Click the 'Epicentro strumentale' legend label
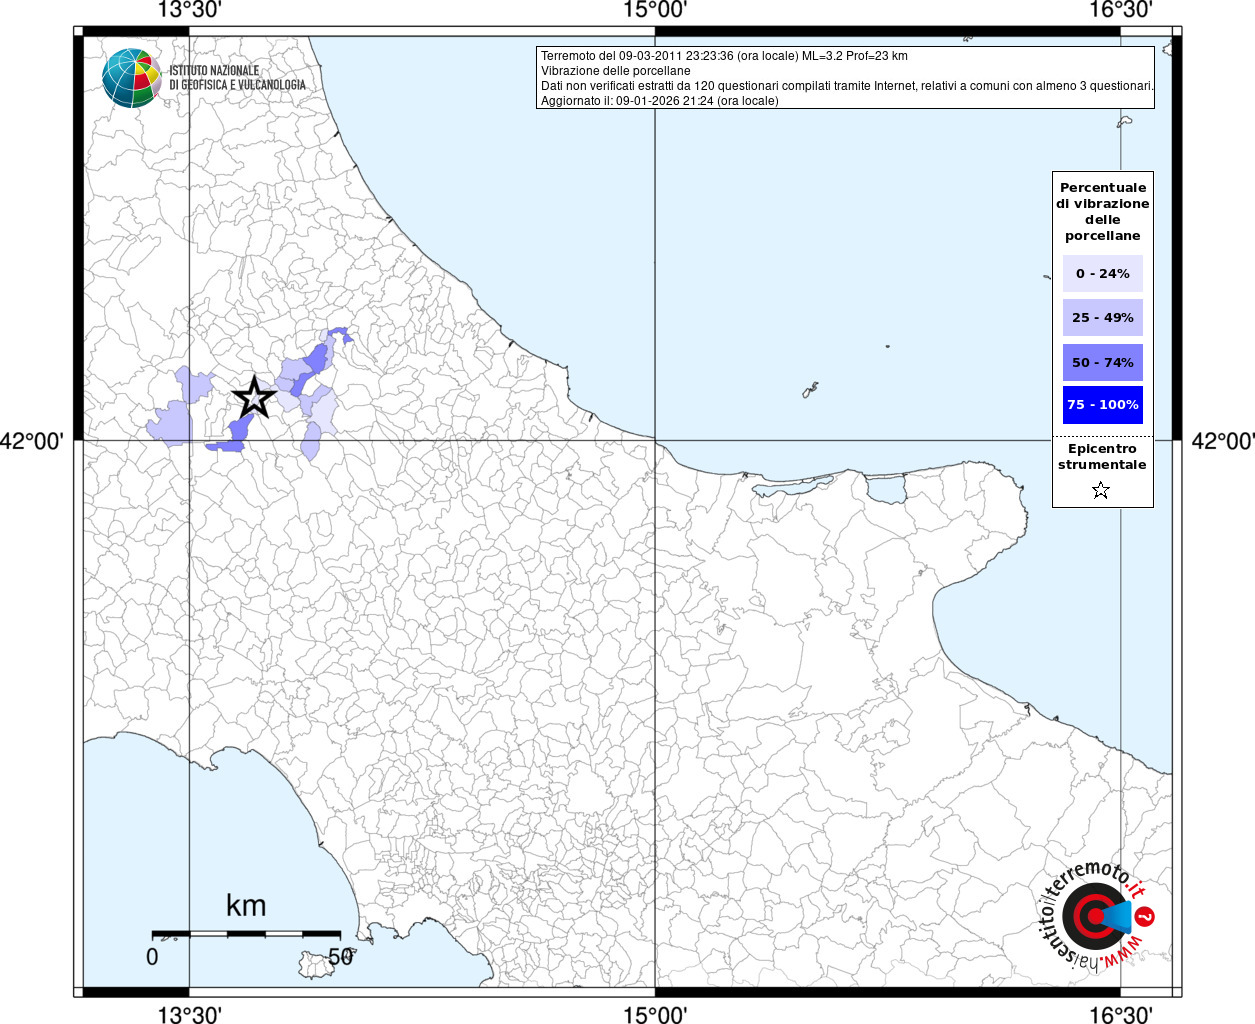 tap(1102, 456)
